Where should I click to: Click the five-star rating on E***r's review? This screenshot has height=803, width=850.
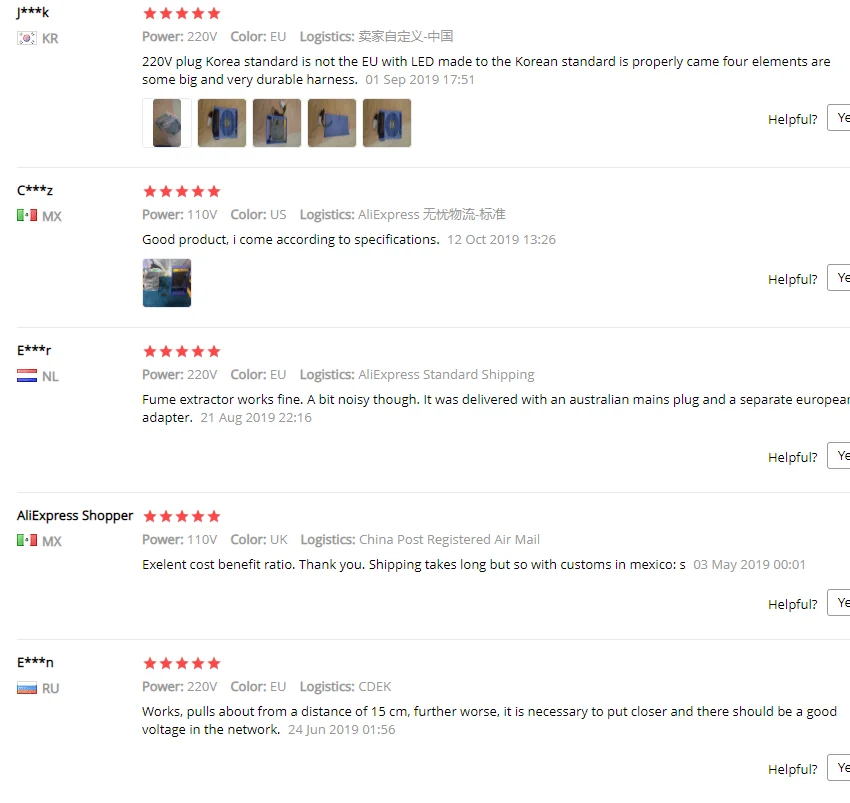(x=182, y=351)
